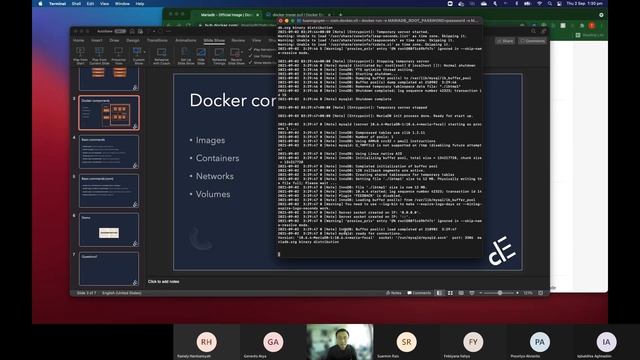Open the Edit menu in macOS menu bar
640x360 pixels.
[x=90, y=4]
